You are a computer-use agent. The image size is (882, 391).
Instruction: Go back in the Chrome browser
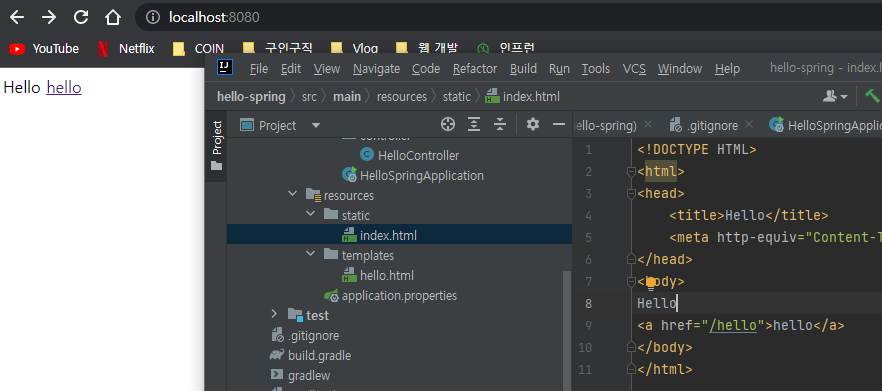(x=17, y=17)
